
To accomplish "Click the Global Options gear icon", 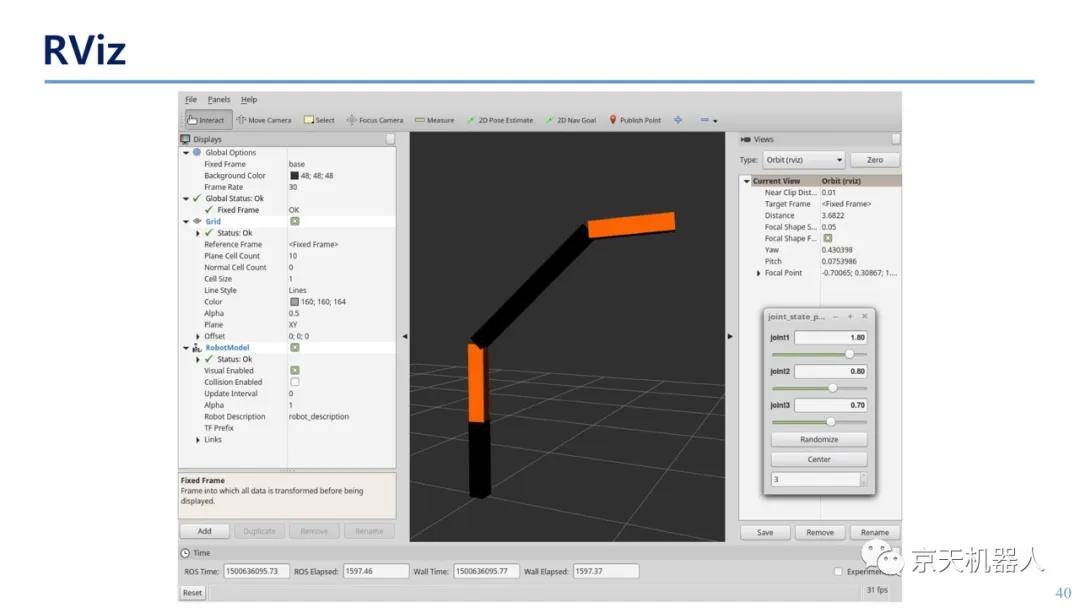I will pyautogui.click(x=197, y=152).
